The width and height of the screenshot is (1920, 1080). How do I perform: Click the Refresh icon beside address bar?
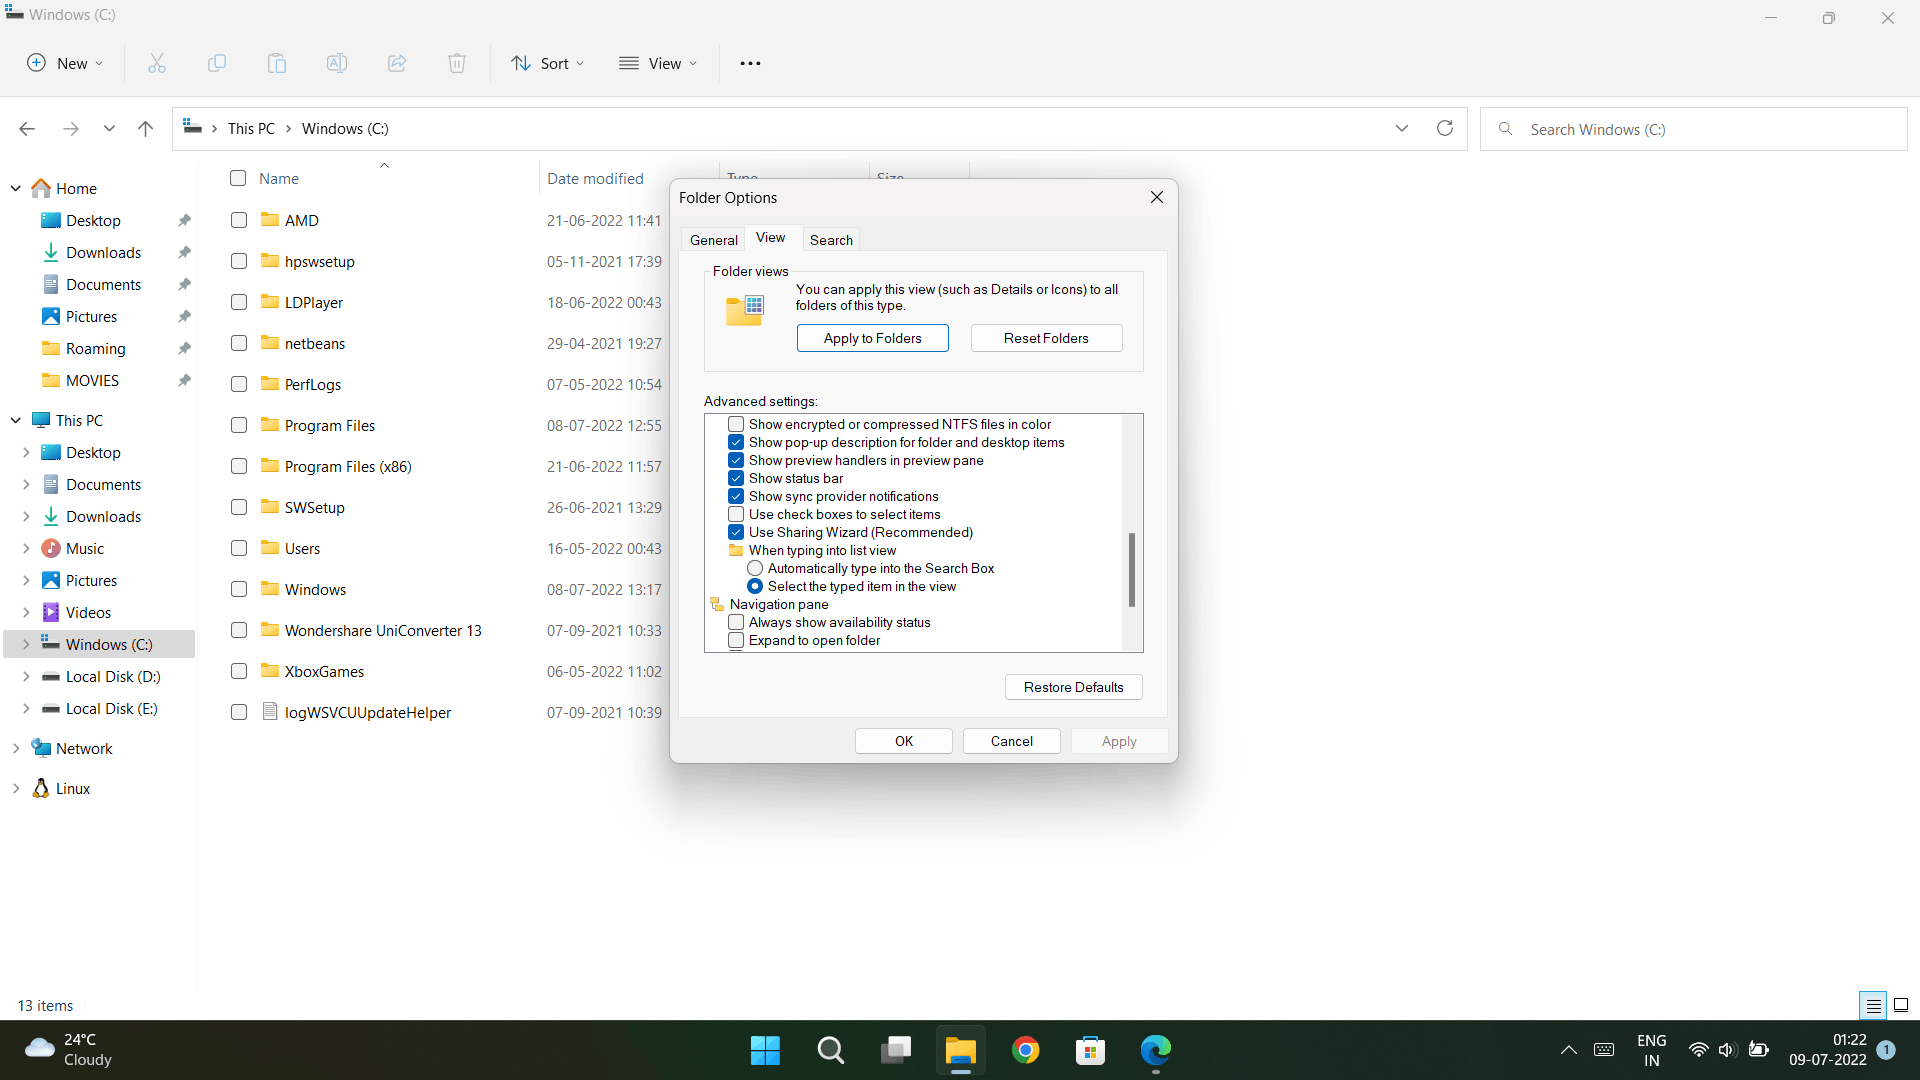coord(1445,128)
